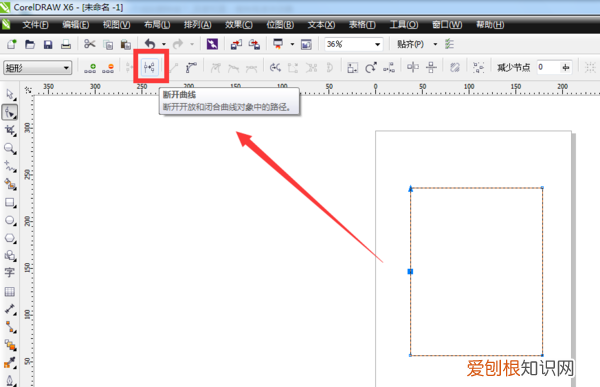Open the 视图(V) menu
600x387 pixels.
point(116,25)
